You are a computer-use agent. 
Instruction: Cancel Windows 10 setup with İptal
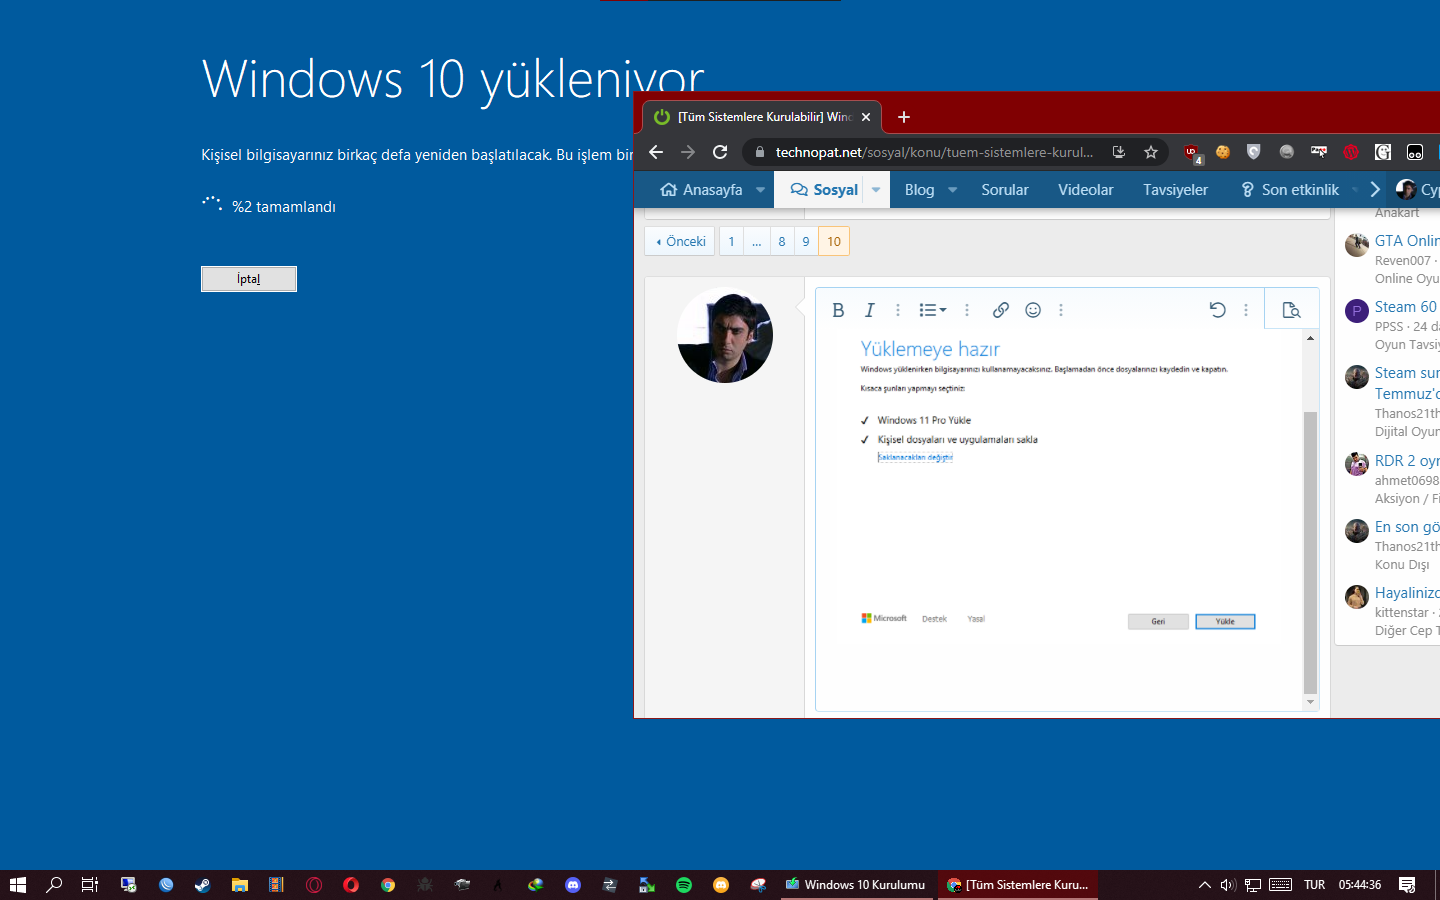249,279
